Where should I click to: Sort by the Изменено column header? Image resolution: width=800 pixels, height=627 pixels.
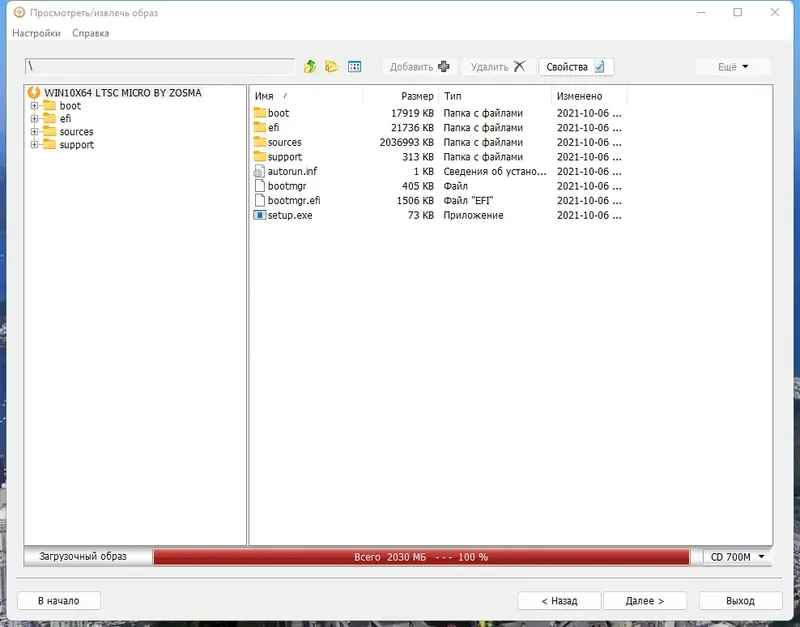[x=589, y=96]
